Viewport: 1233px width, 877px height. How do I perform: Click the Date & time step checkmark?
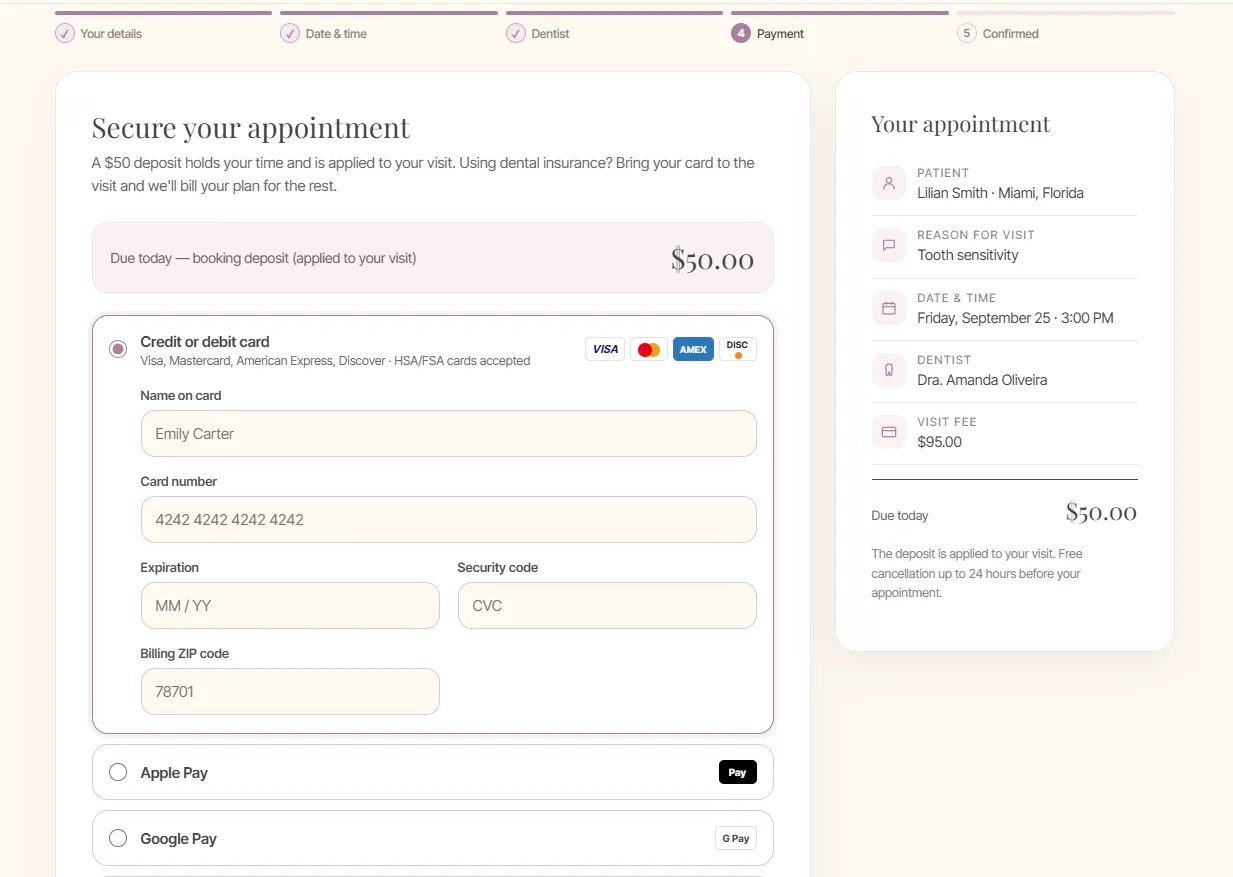pyautogui.click(x=290, y=33)
